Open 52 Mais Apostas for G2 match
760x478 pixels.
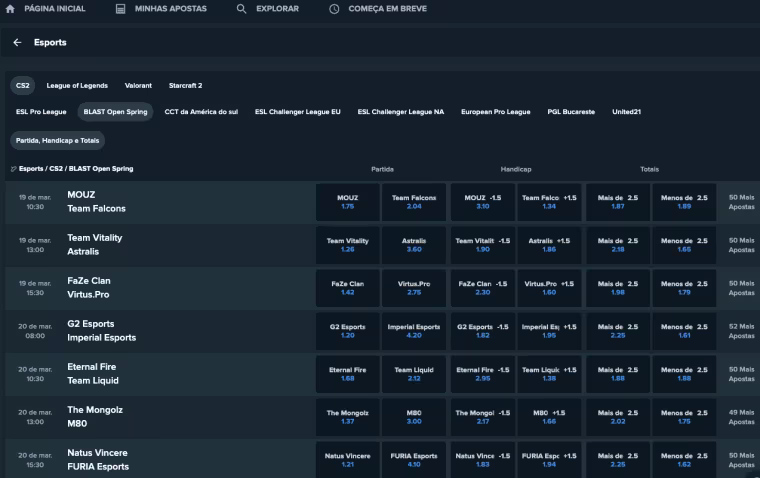pos(742,331)
